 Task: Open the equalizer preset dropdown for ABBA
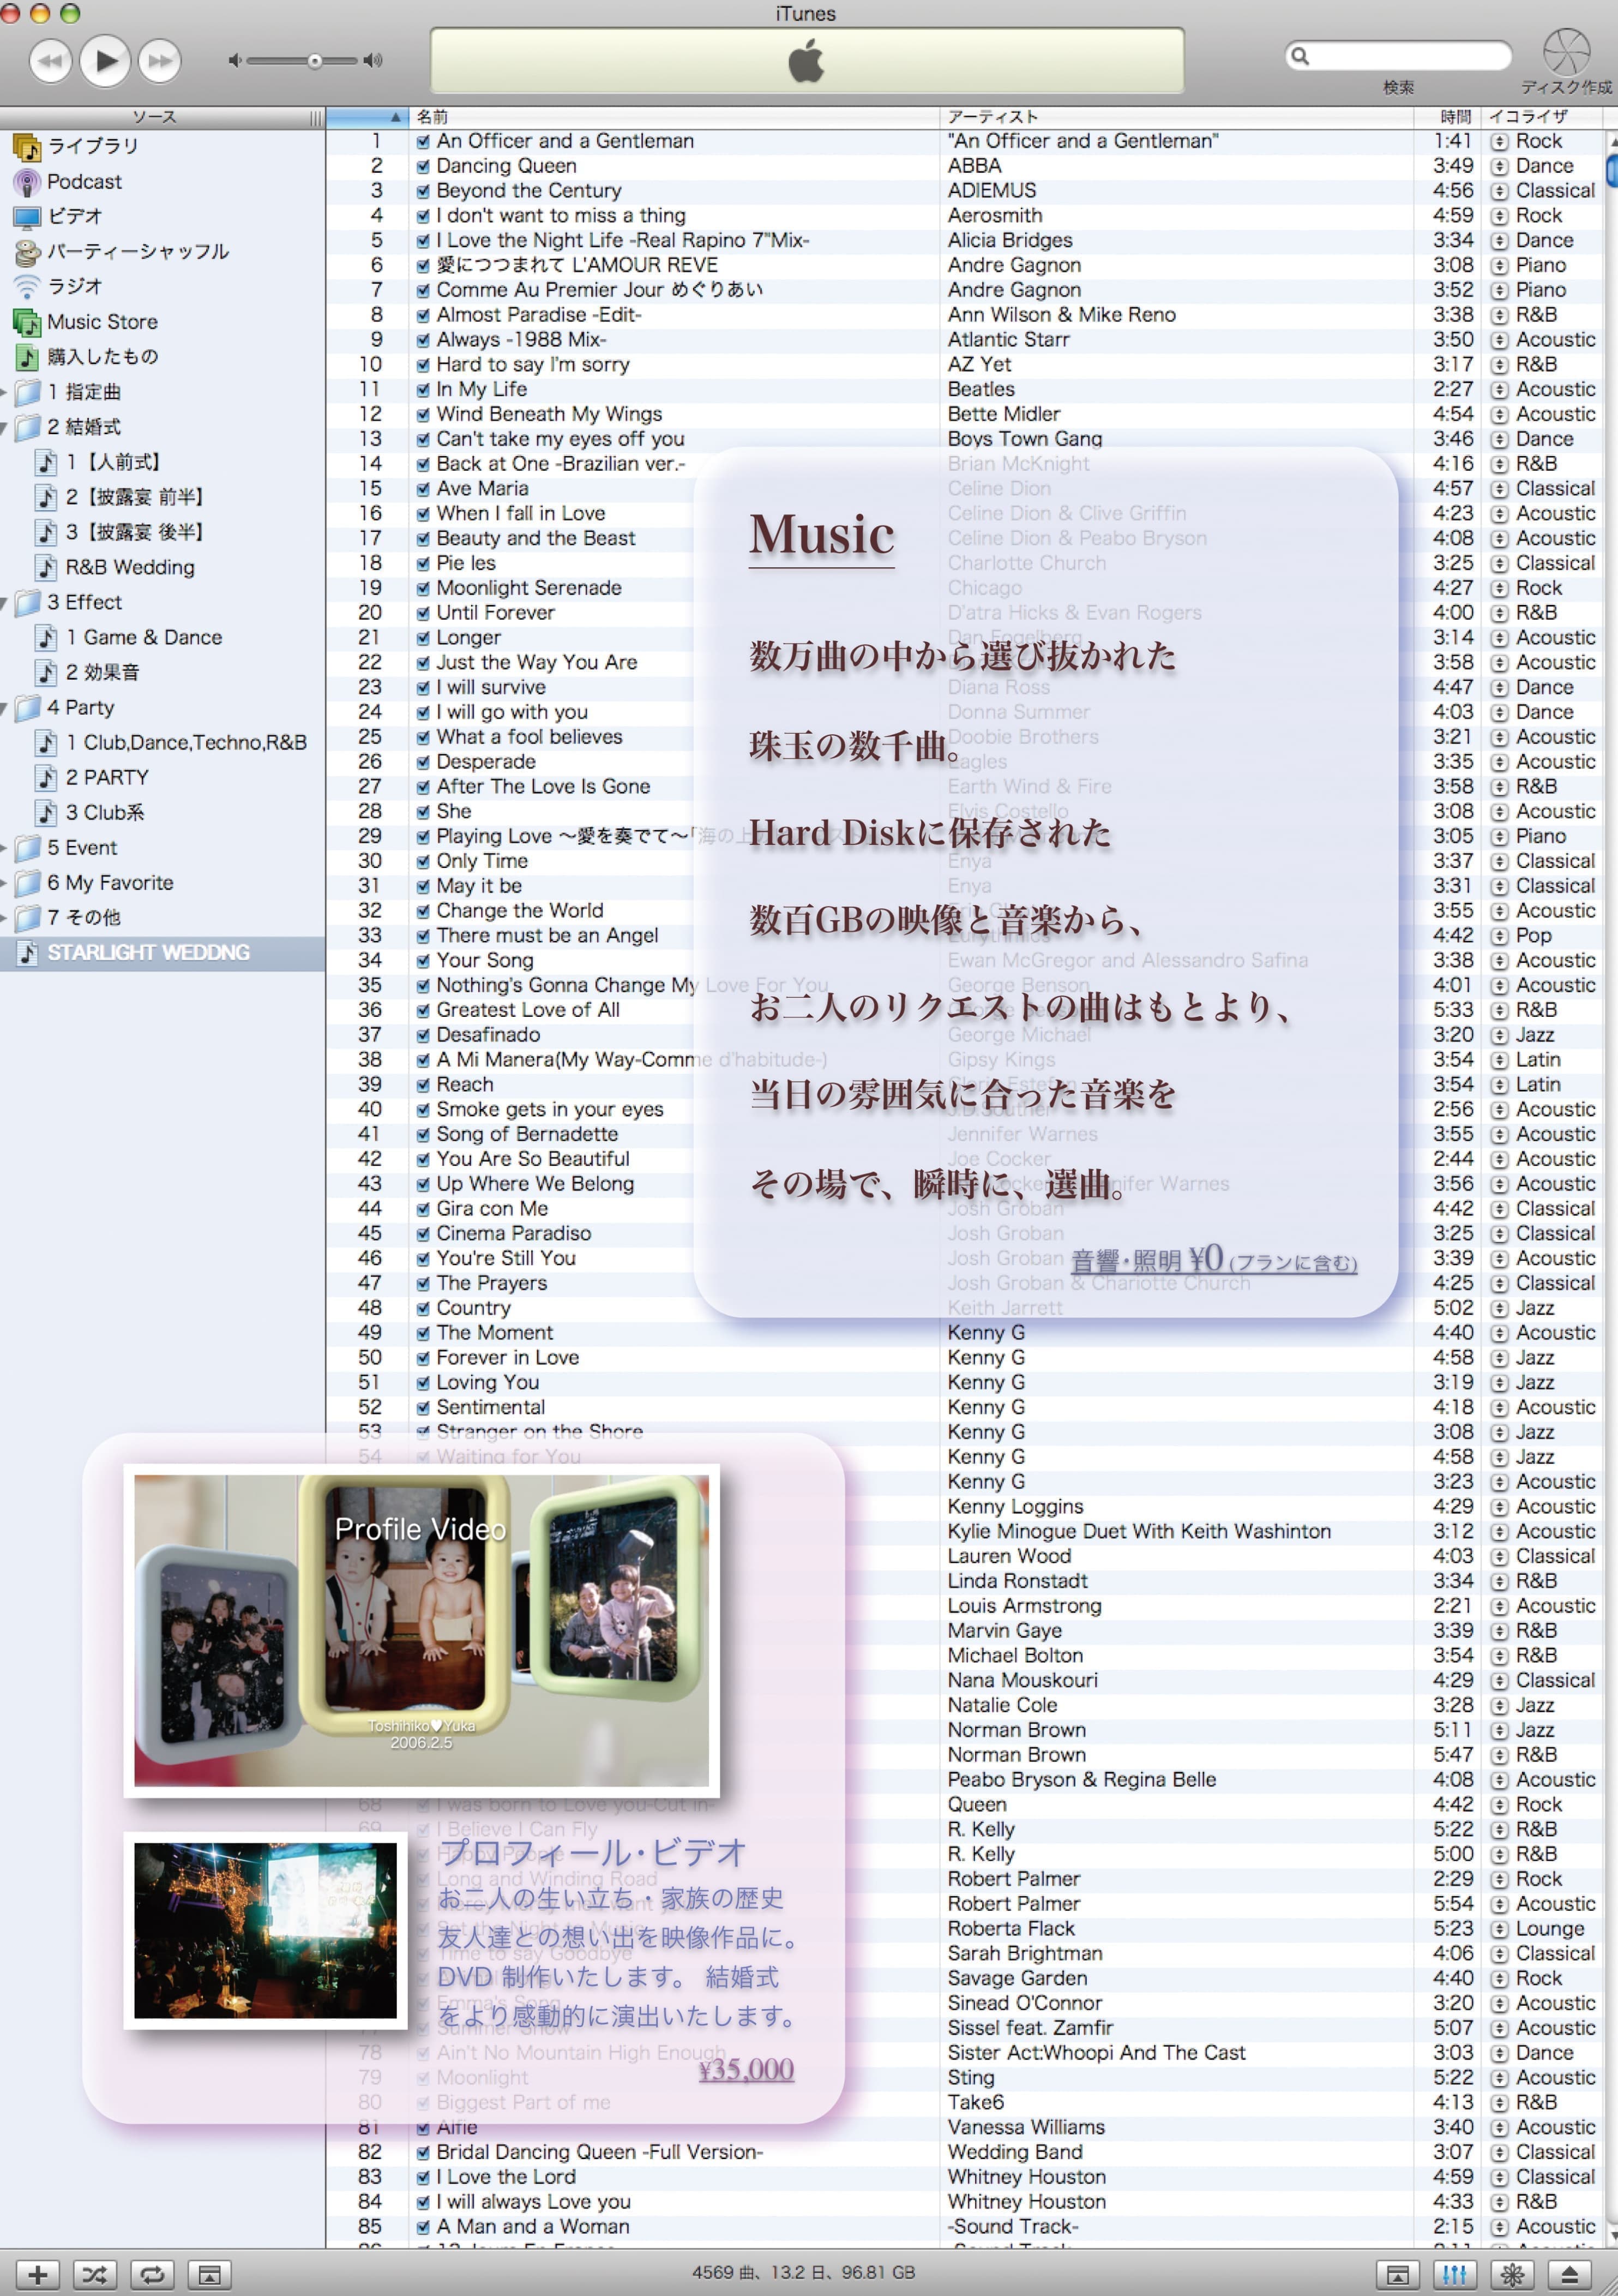pos(1499,166)
